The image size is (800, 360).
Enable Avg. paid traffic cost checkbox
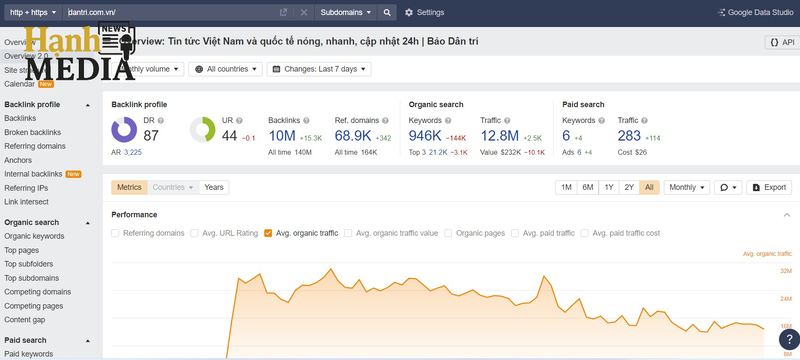pyautogui.click(x=584, y=233)
